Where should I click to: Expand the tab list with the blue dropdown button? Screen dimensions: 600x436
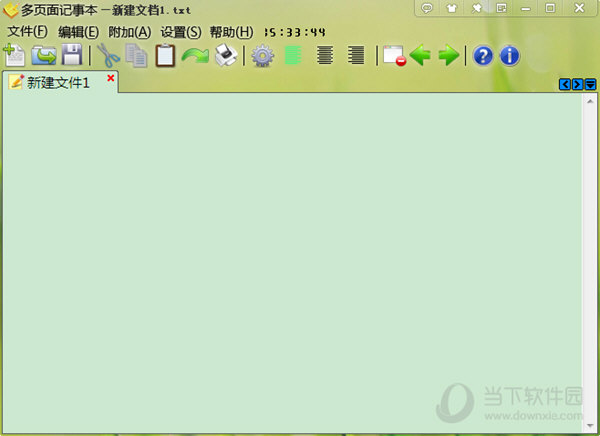[x=590, y=84]
